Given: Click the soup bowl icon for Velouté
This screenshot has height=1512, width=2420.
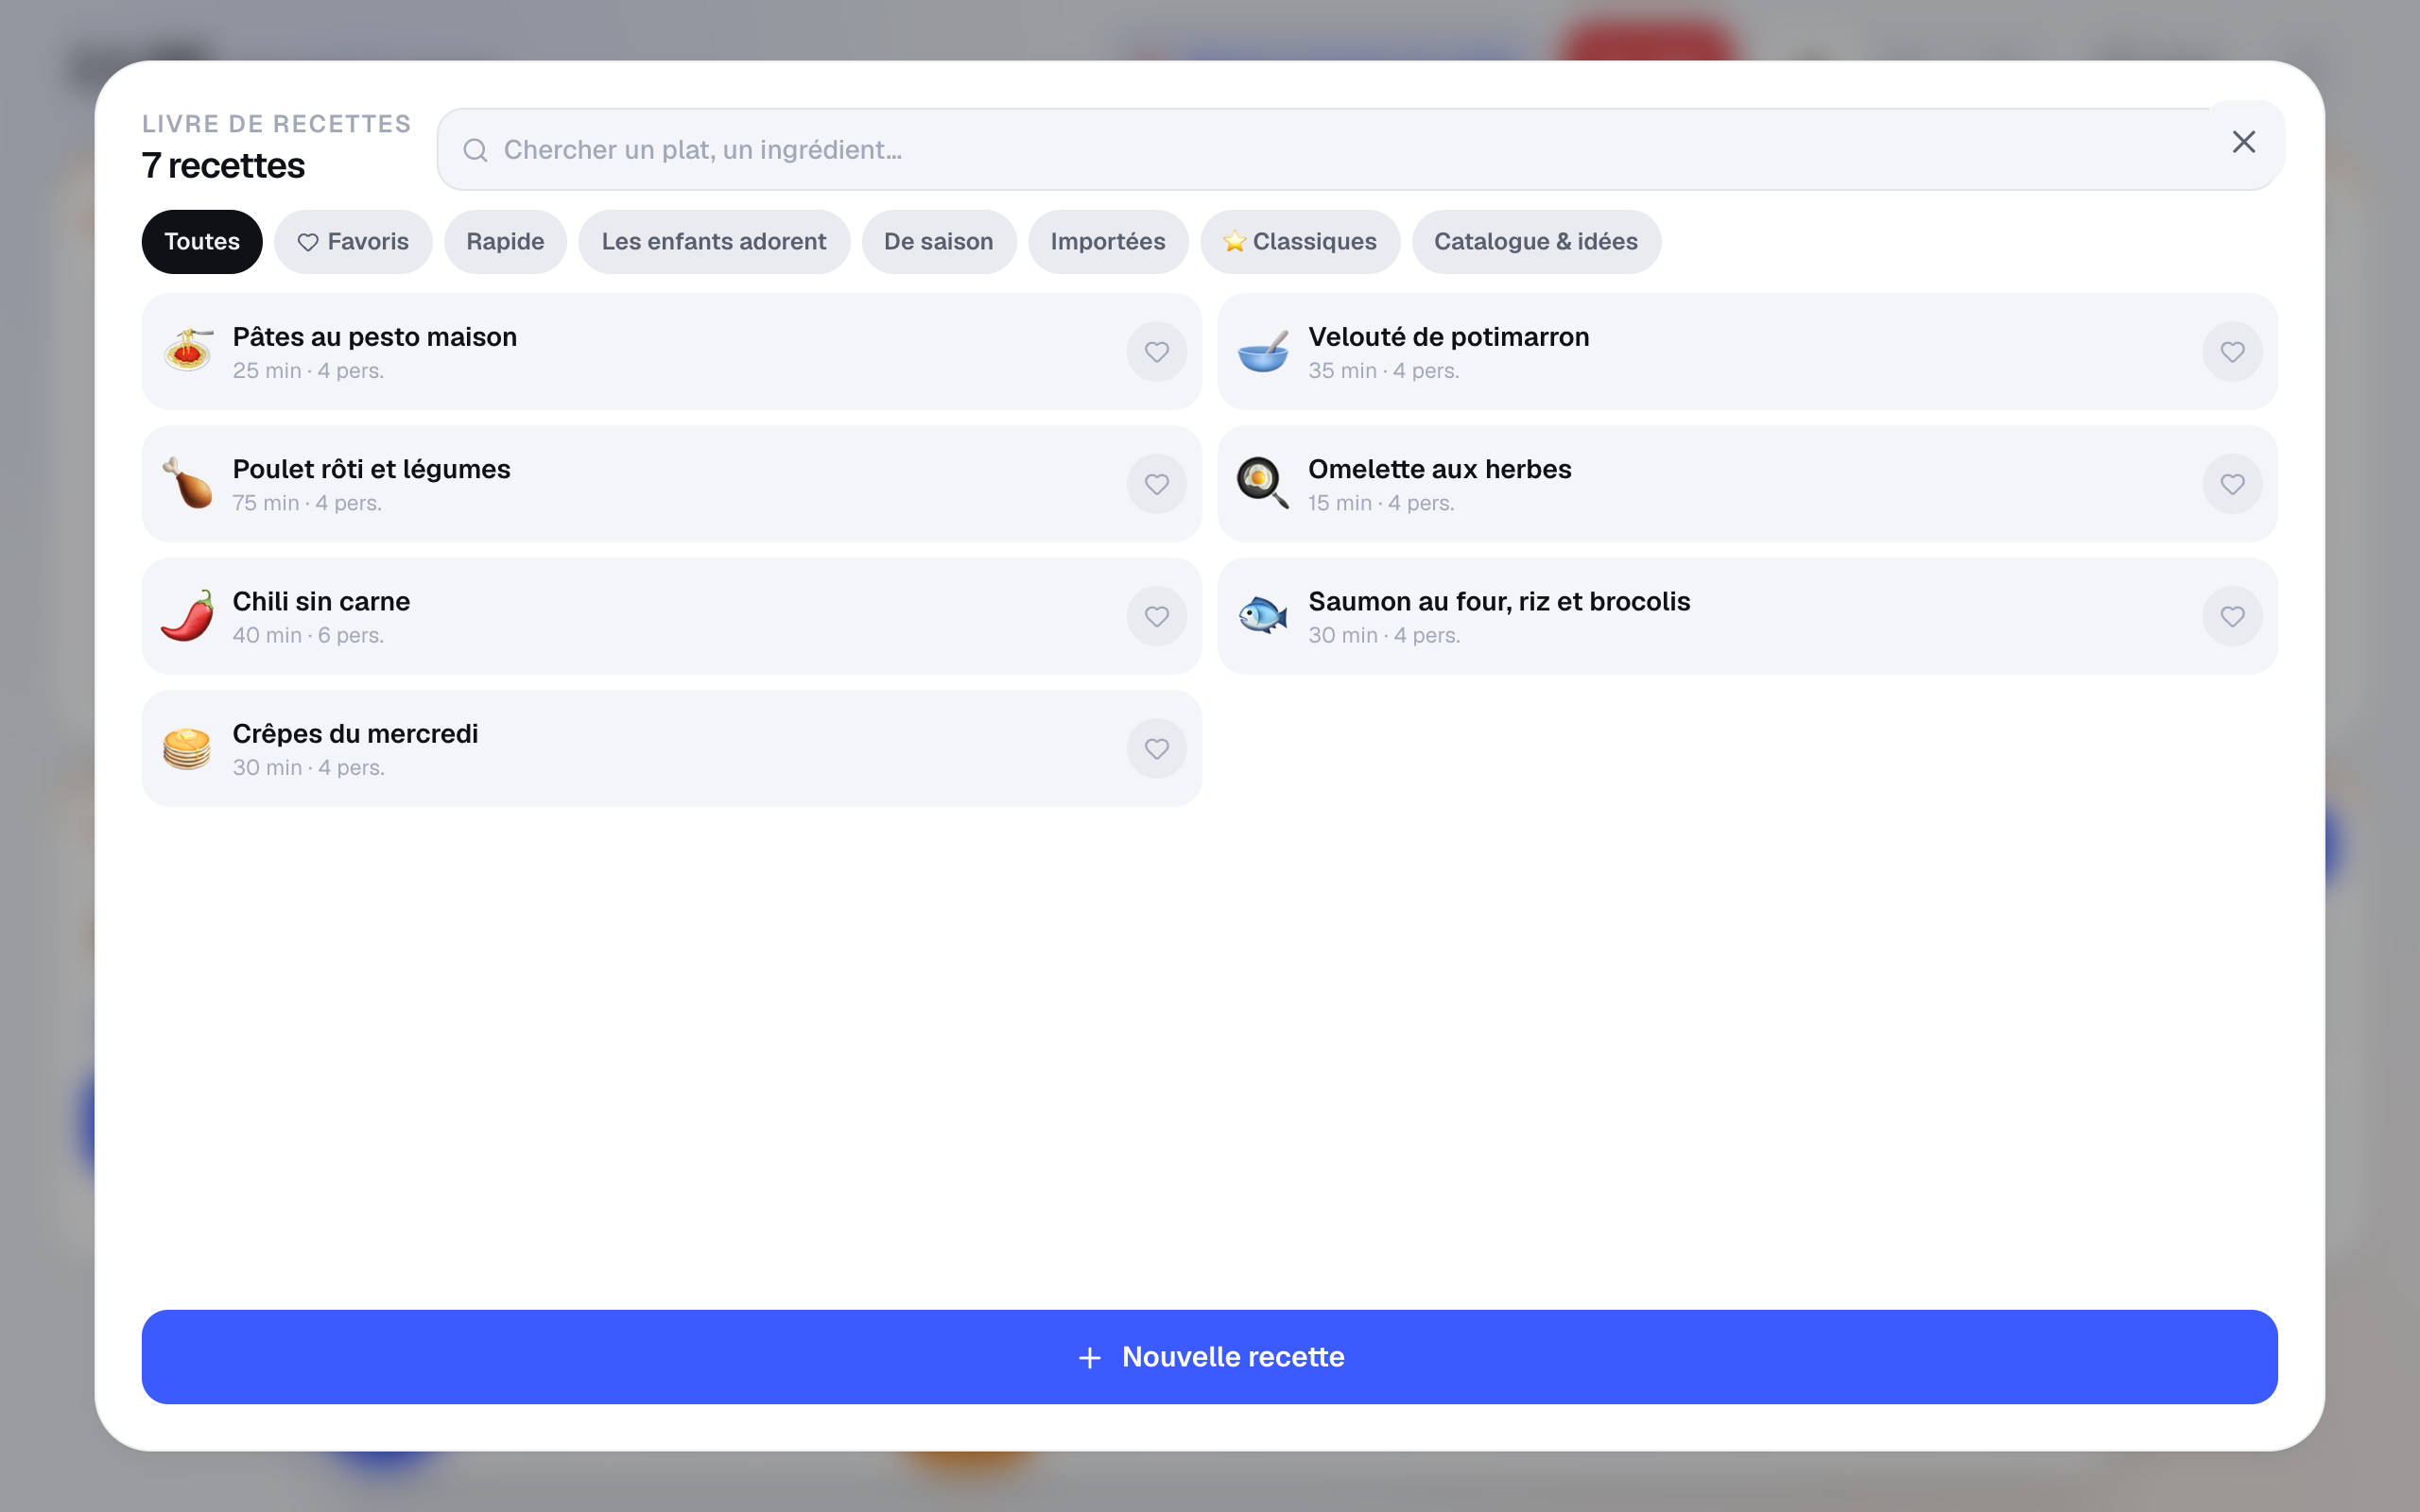Looking at the screenshot, I should tap(1263, 351).
